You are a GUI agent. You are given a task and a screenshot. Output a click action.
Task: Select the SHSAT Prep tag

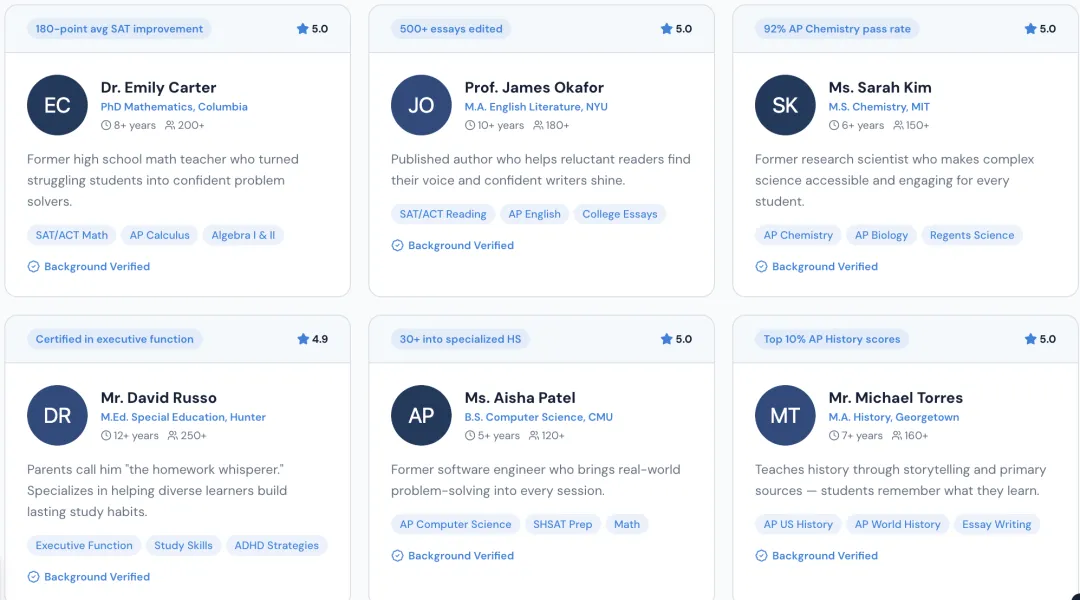coord(563,524)
